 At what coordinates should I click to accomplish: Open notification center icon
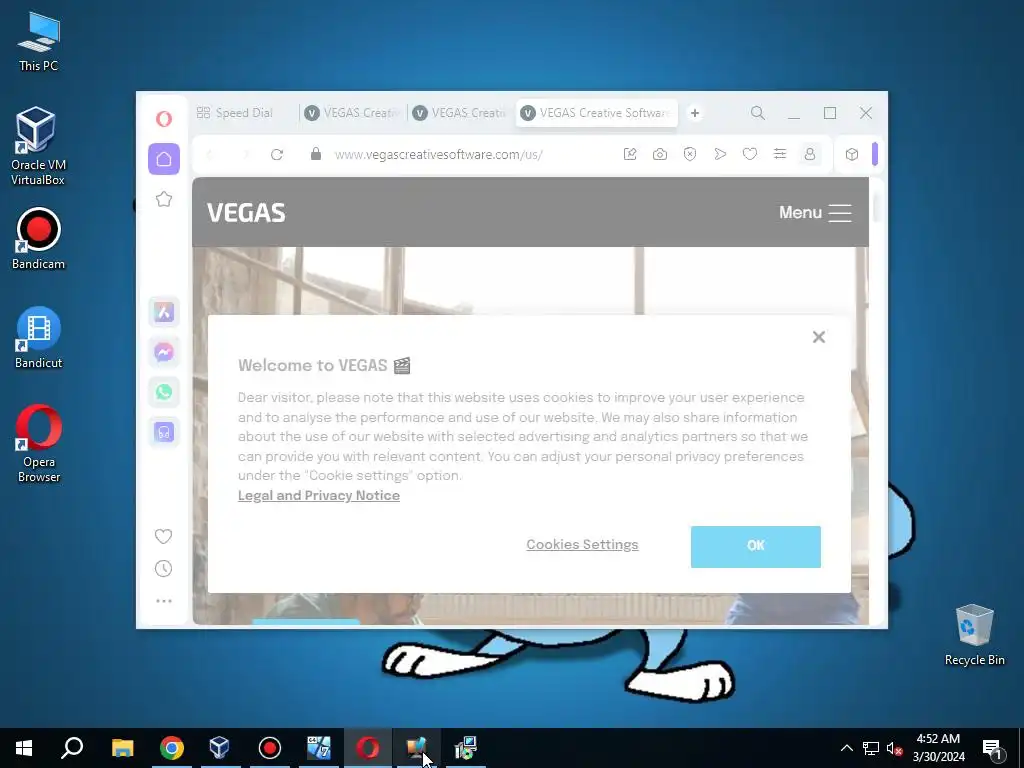[x=993, y=748]
